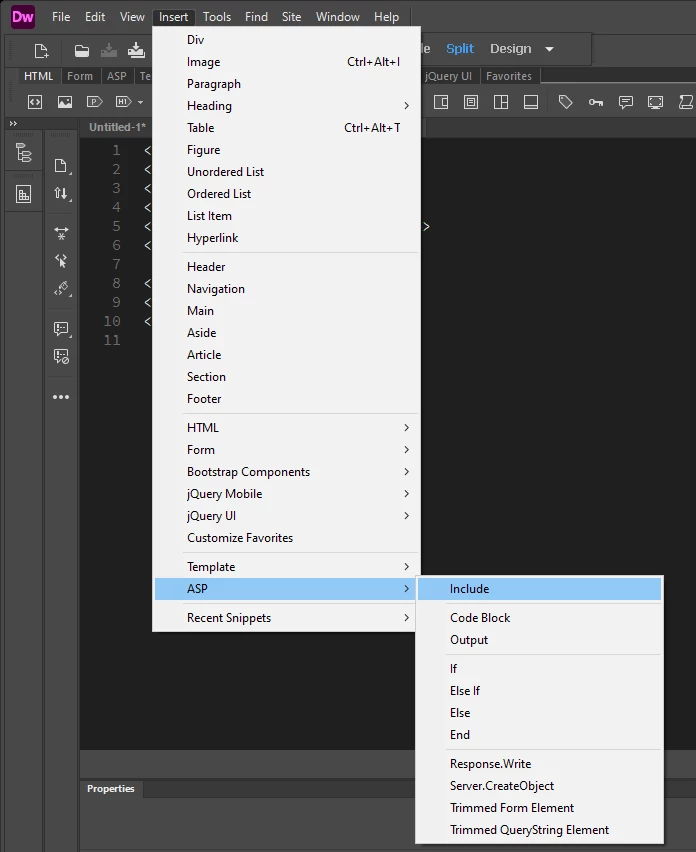
Task: Open the CSS Designer panel icon
Action: tap(23, 194)
